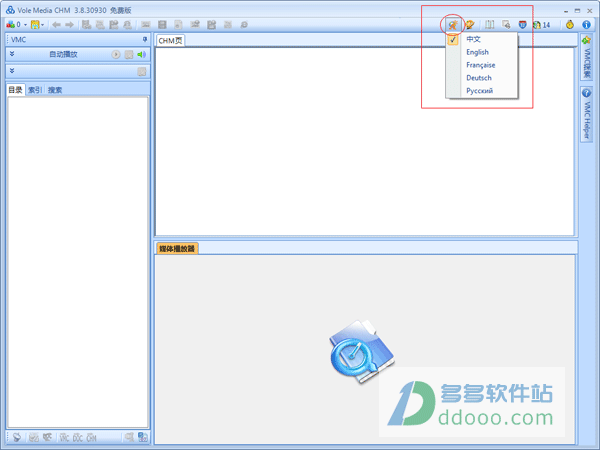The image size is (600, 450).
Task: Click the open book layout icon
Action: tap(489, 25)
